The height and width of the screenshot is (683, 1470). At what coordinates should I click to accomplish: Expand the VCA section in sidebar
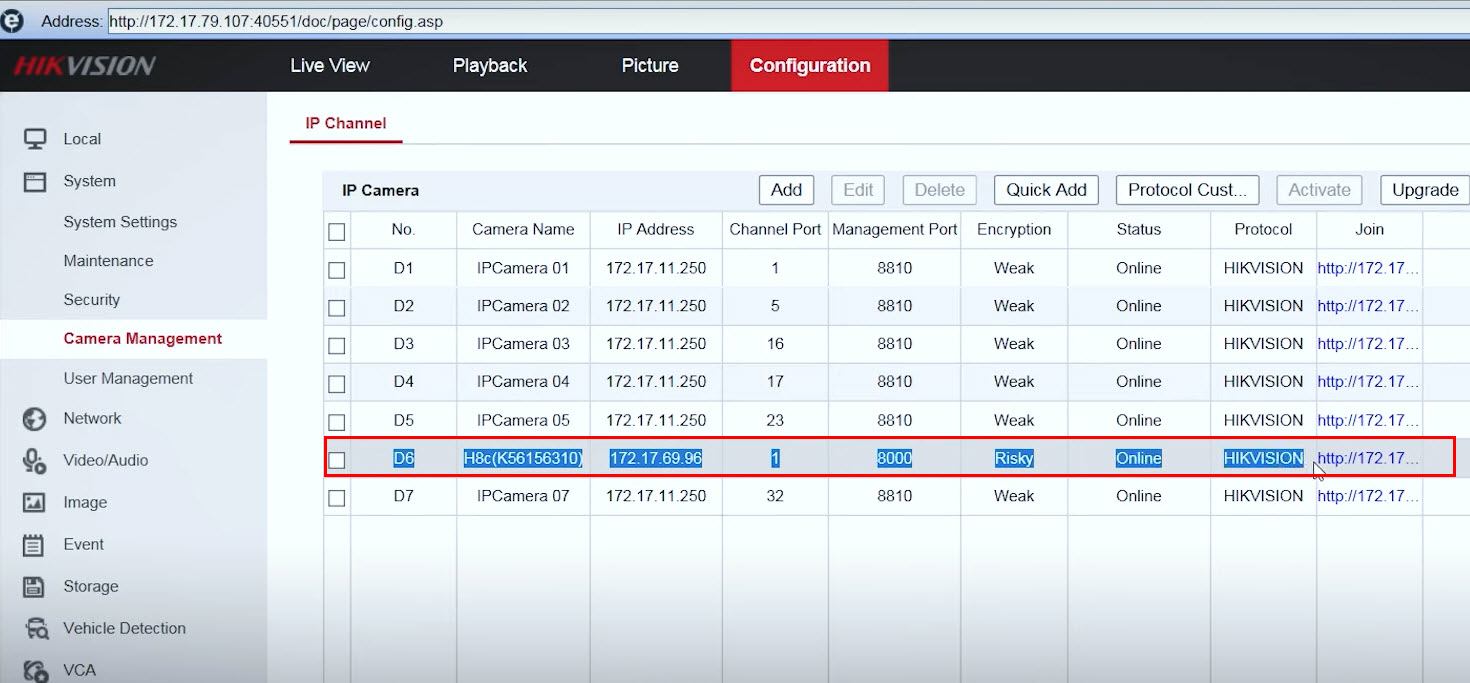point(79,670)
